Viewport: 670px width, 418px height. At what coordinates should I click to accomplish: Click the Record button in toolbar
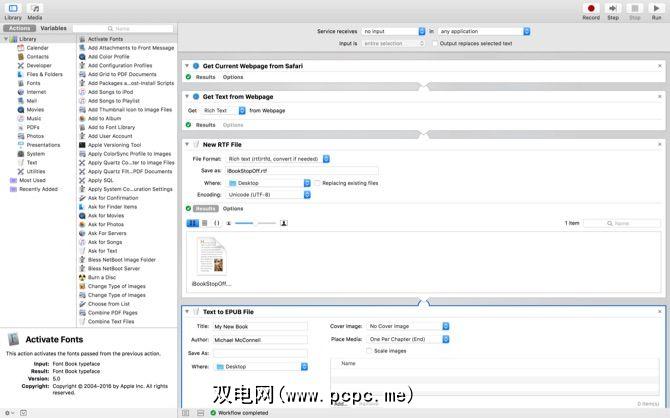pyautogui.click(x=591, y=9)
